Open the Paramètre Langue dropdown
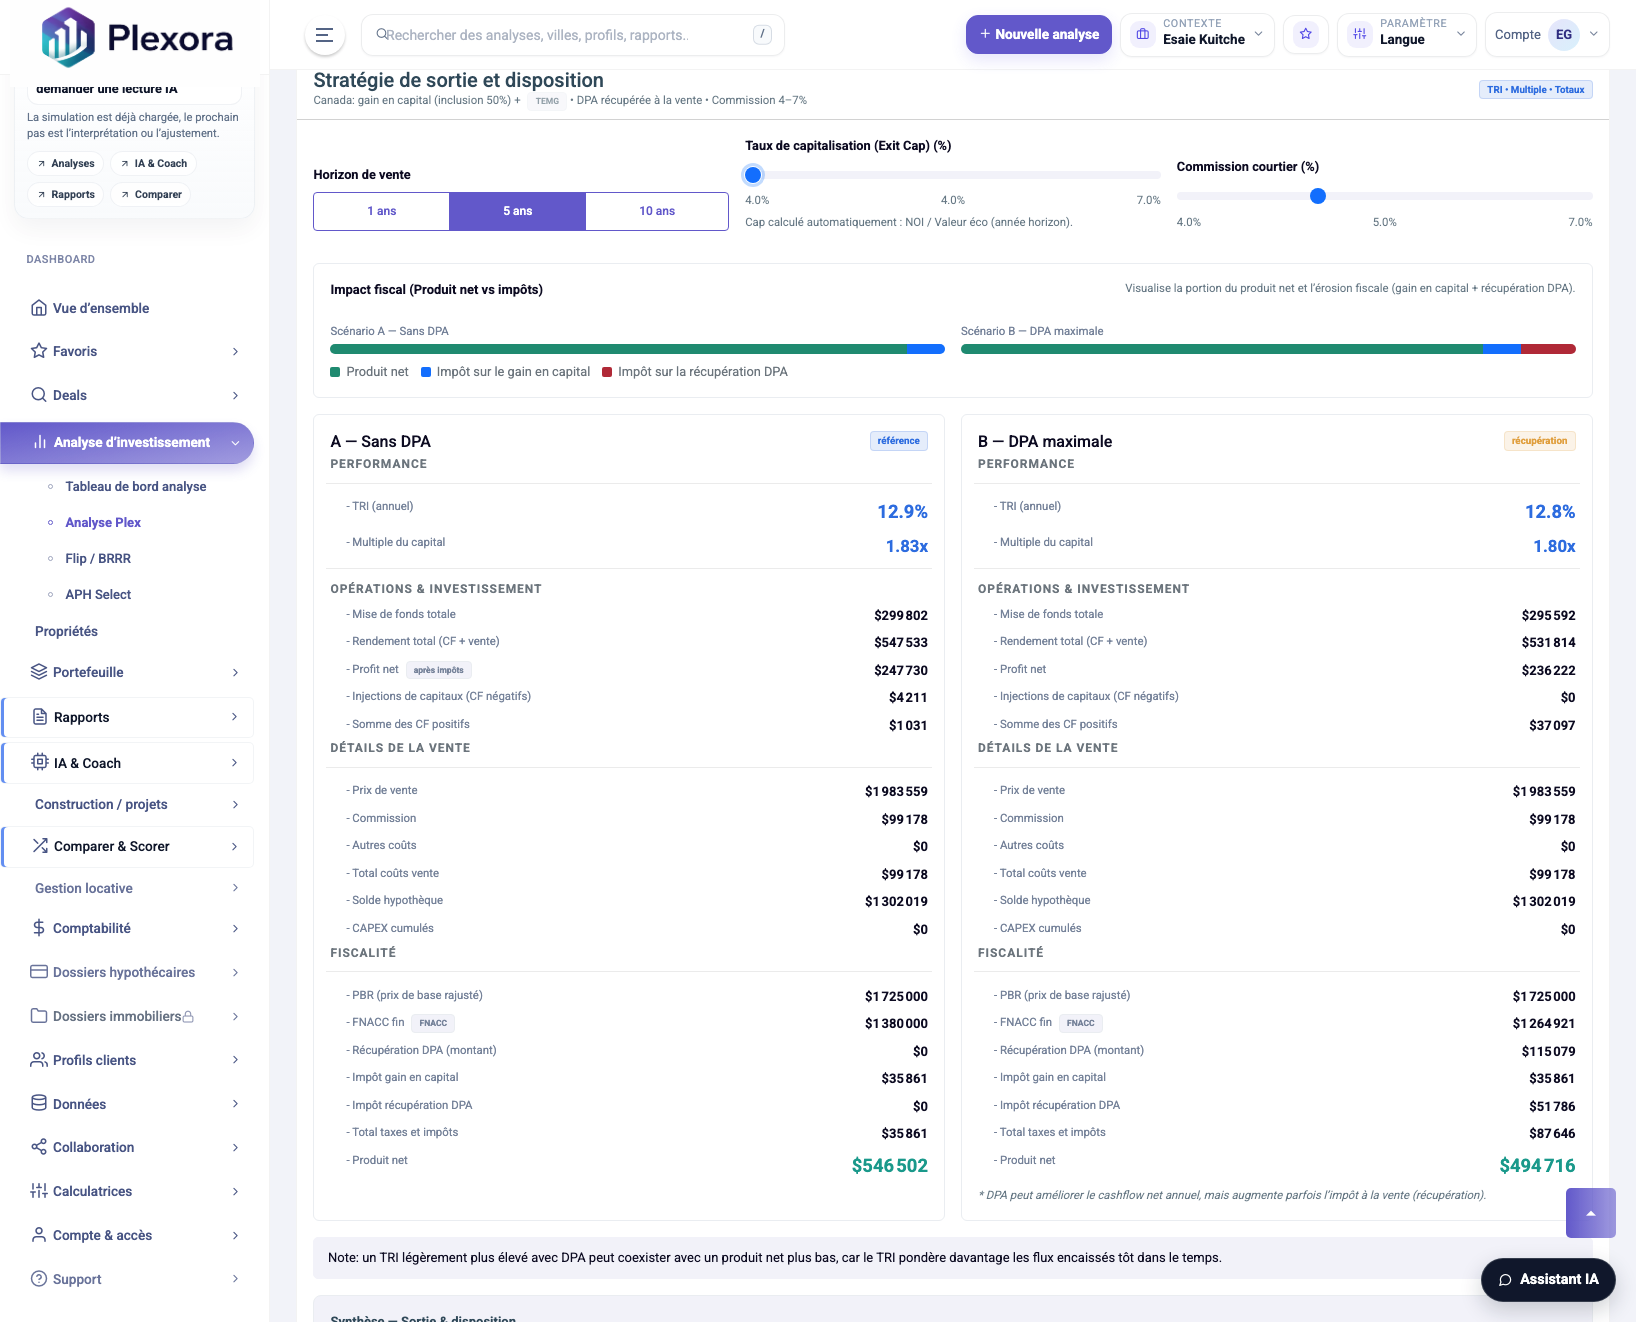This screenshot has width=1636, height=1322. [x=1406, y=35]
